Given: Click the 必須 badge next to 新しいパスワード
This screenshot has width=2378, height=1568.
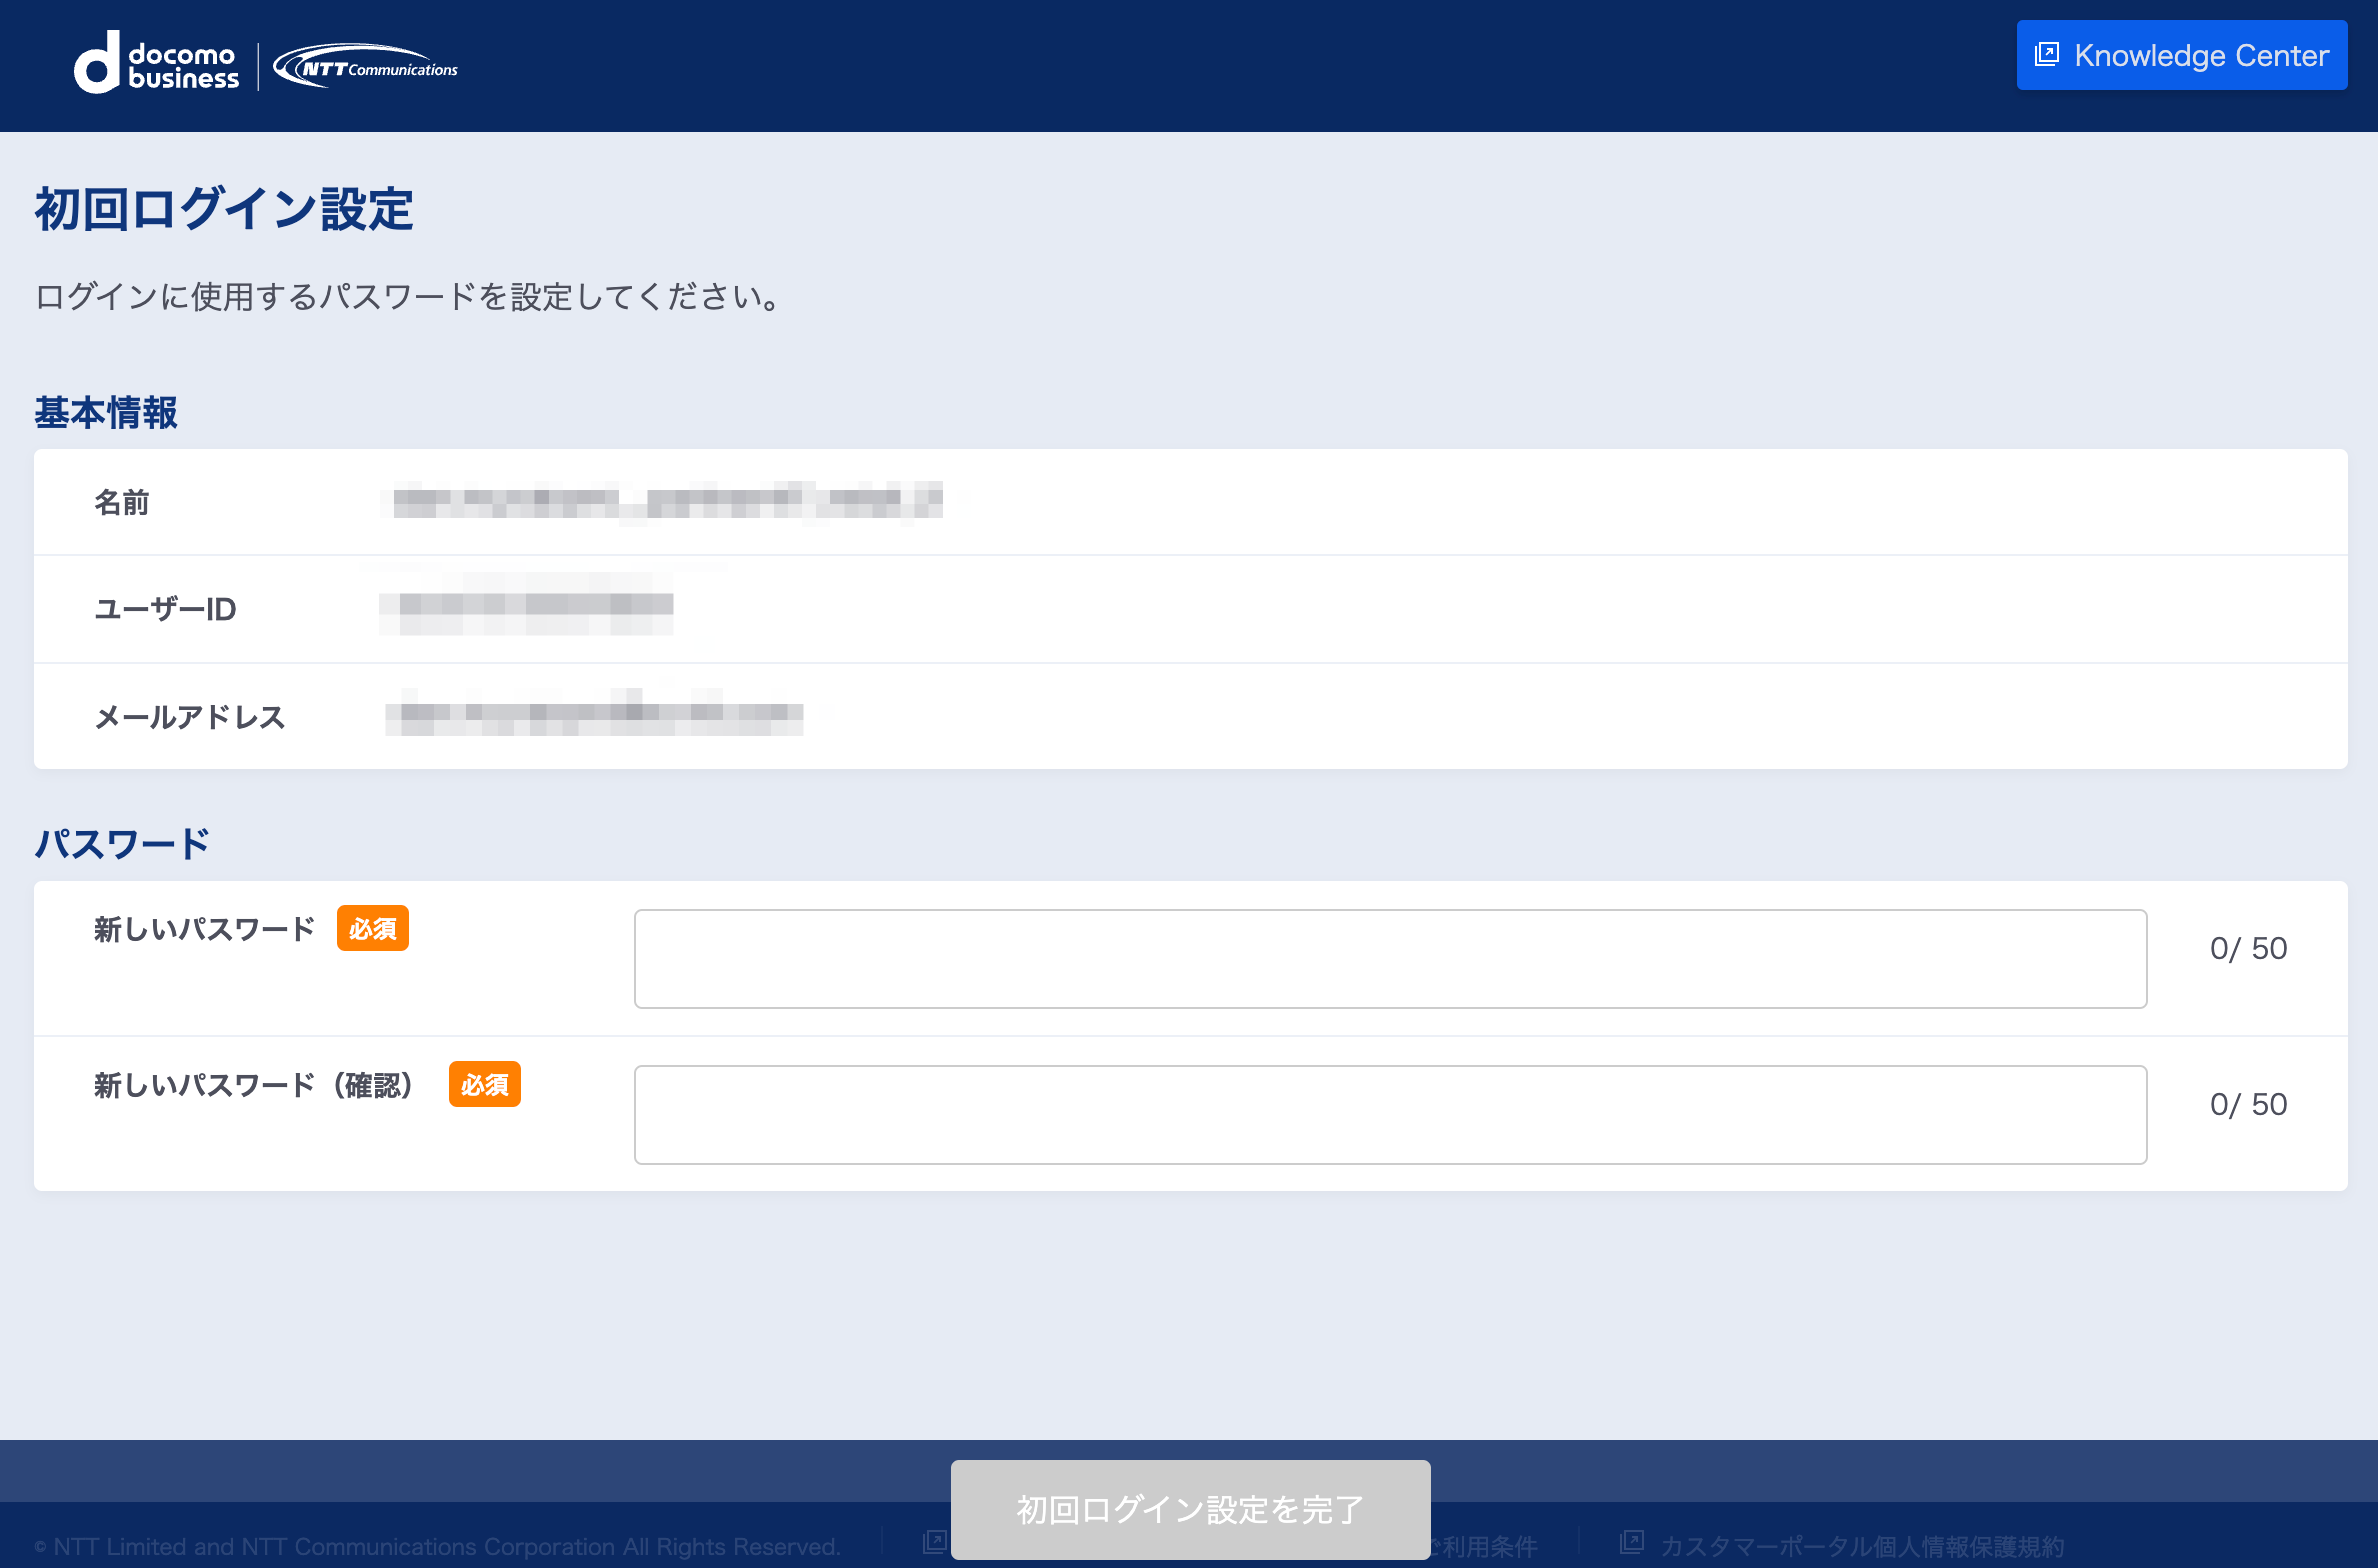Looking at the screenshot, I should point(372,928).
